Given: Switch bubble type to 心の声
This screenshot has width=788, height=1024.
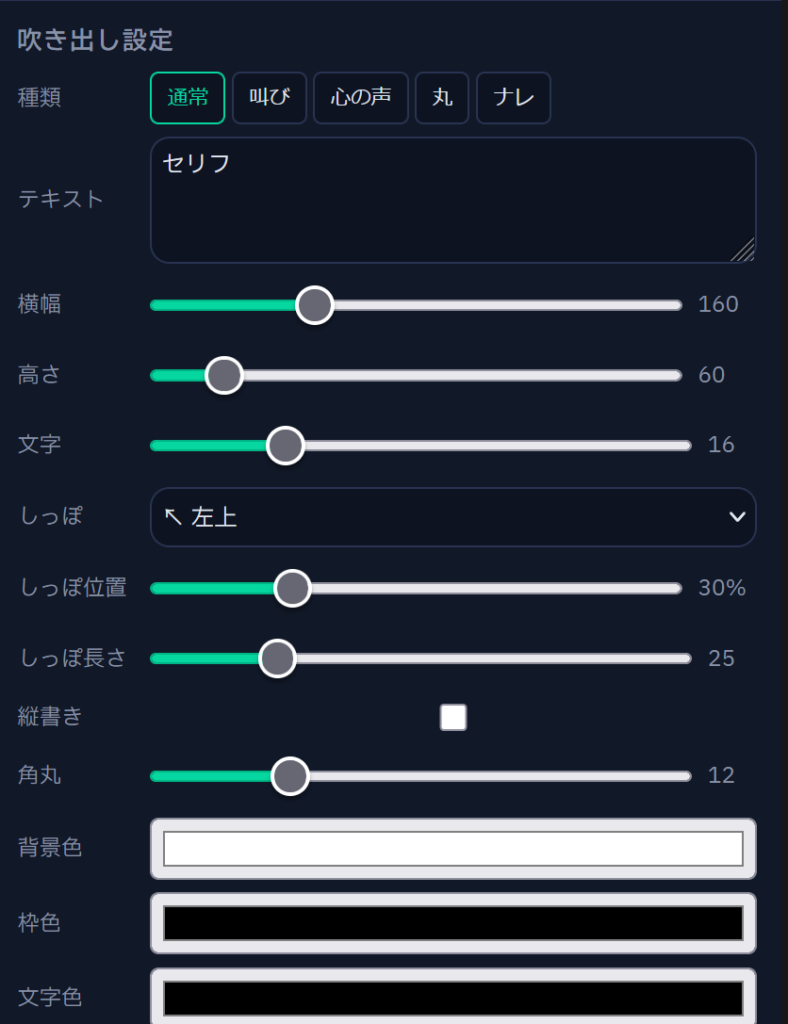Looking at the screenshot, I should coord(361,98).
